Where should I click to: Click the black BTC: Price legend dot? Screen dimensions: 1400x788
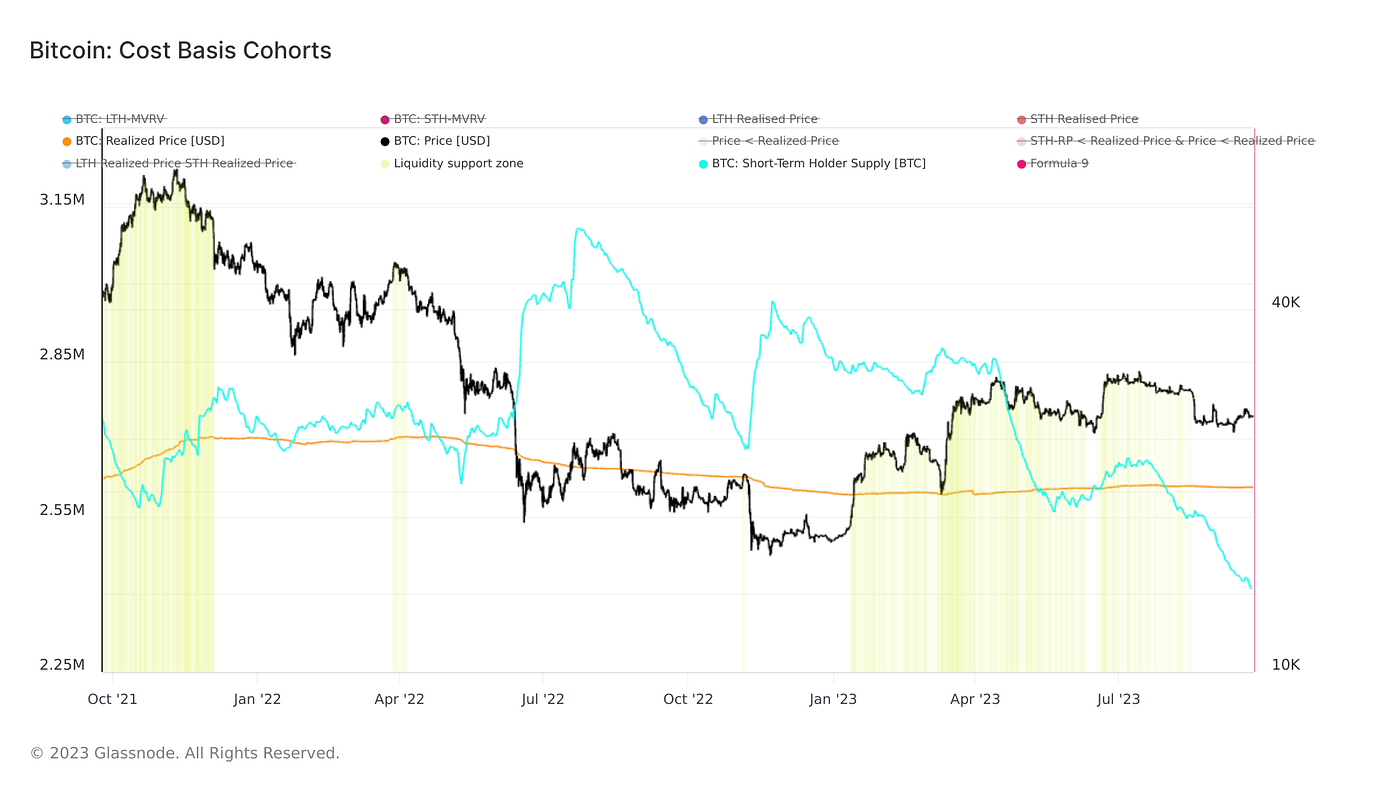[385, 141]
